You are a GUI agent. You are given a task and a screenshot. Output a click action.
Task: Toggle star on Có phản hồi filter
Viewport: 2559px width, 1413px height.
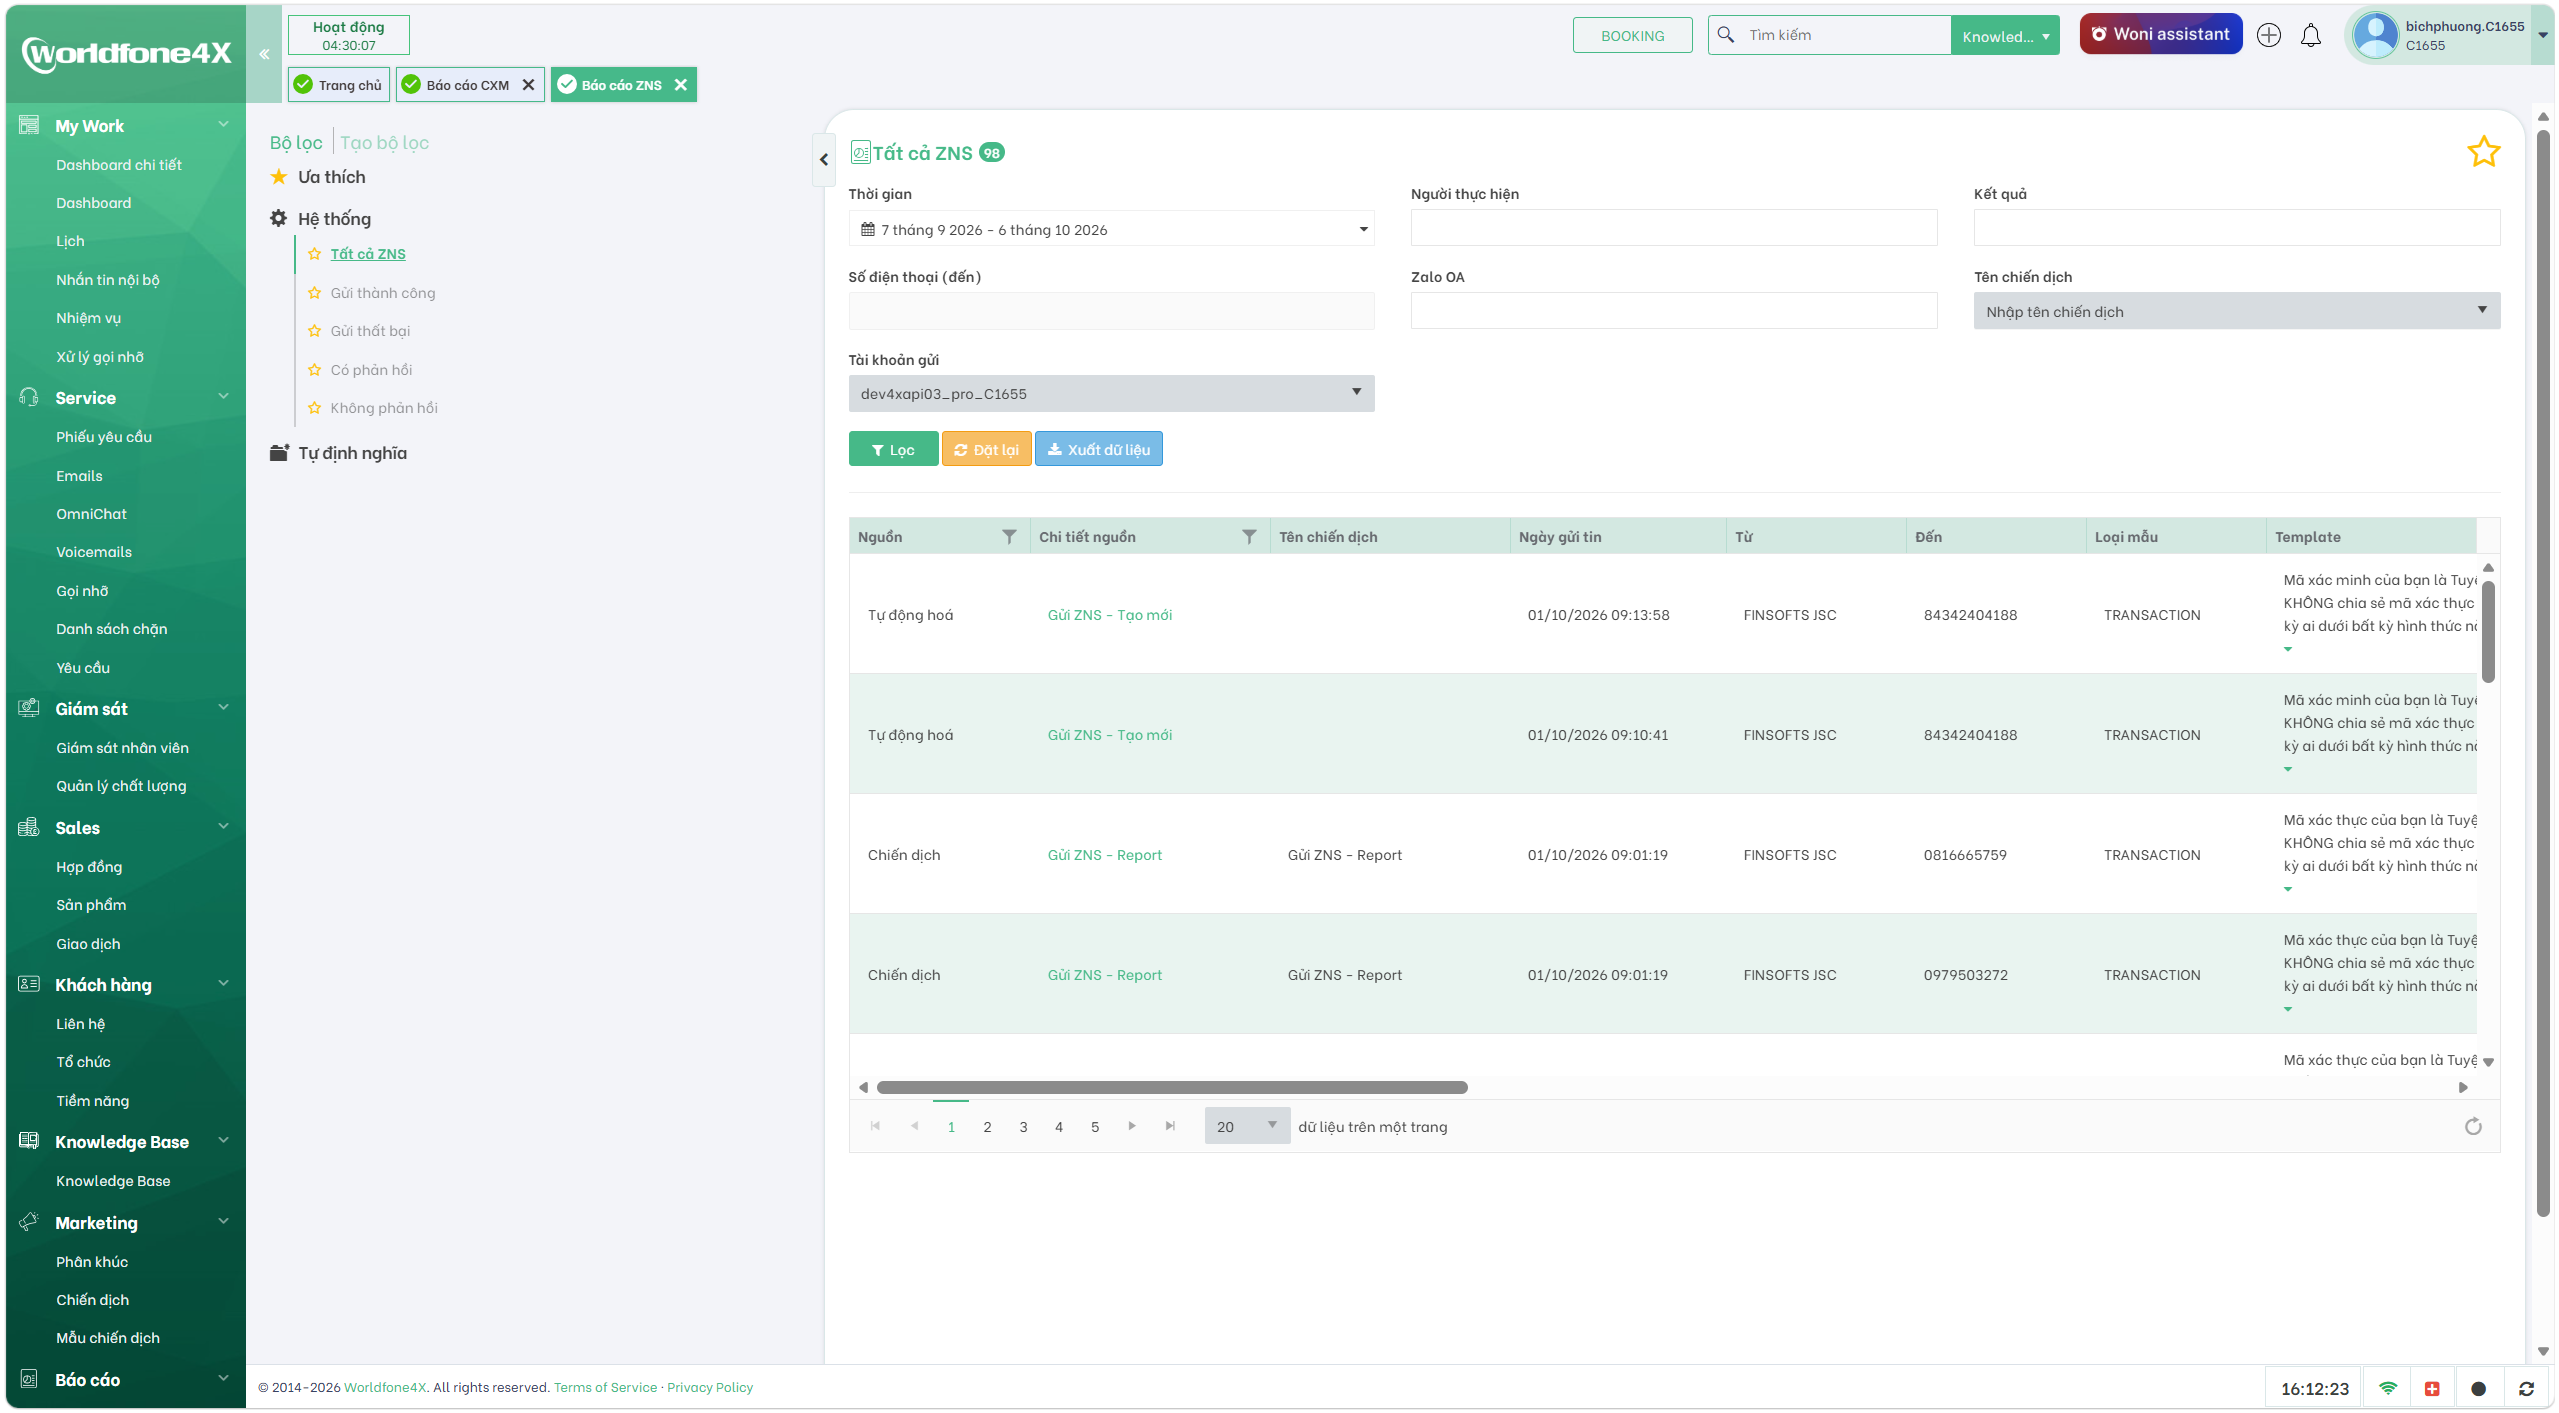(x=314, y=370)
